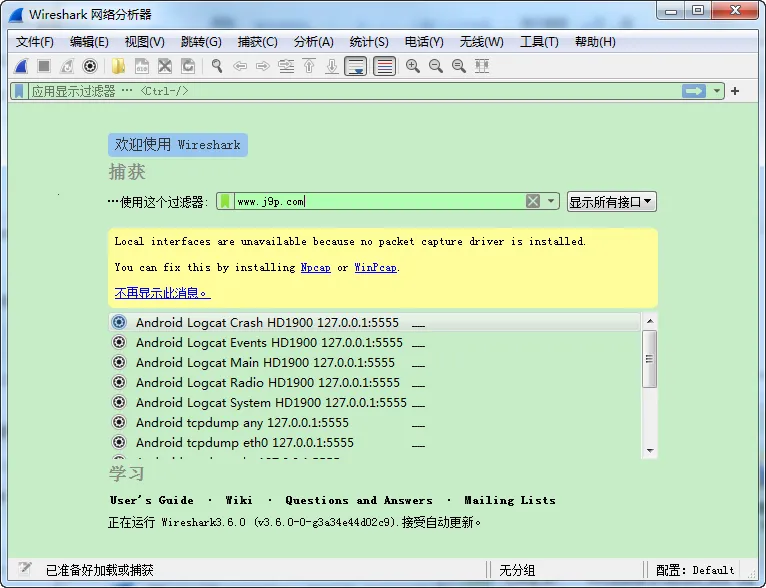
Task: Apply display filter arrow button
Action: click(694, 91)
